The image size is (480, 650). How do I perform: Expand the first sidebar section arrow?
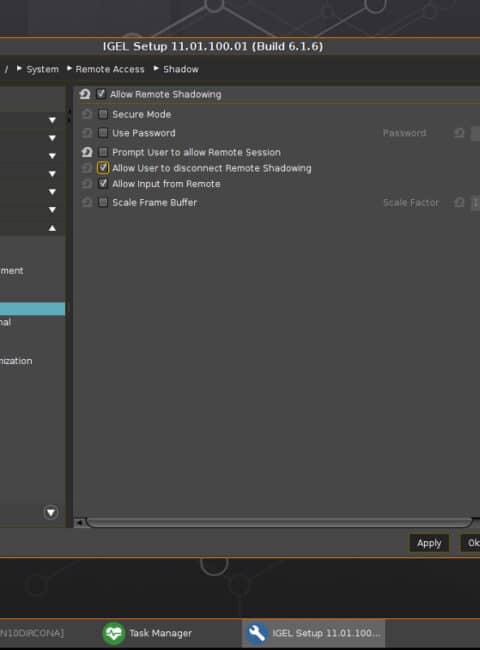tap(52, 120)
